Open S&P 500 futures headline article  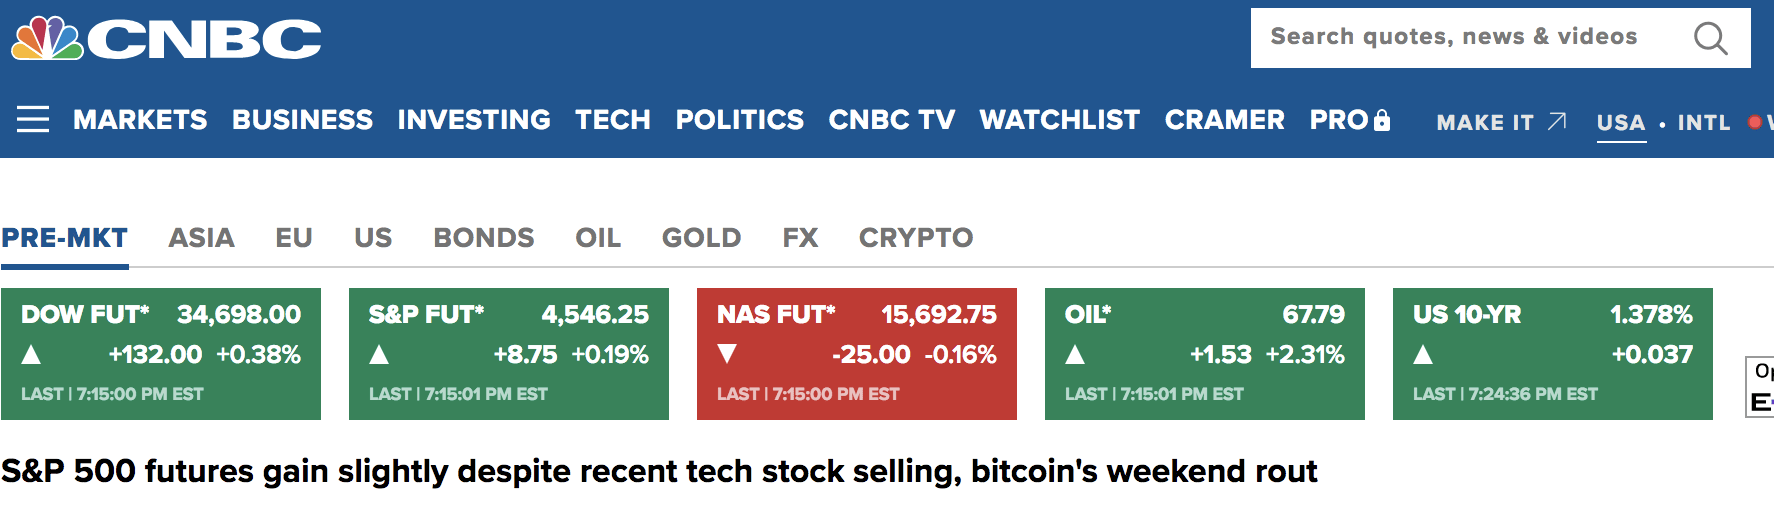click(659, 471)
